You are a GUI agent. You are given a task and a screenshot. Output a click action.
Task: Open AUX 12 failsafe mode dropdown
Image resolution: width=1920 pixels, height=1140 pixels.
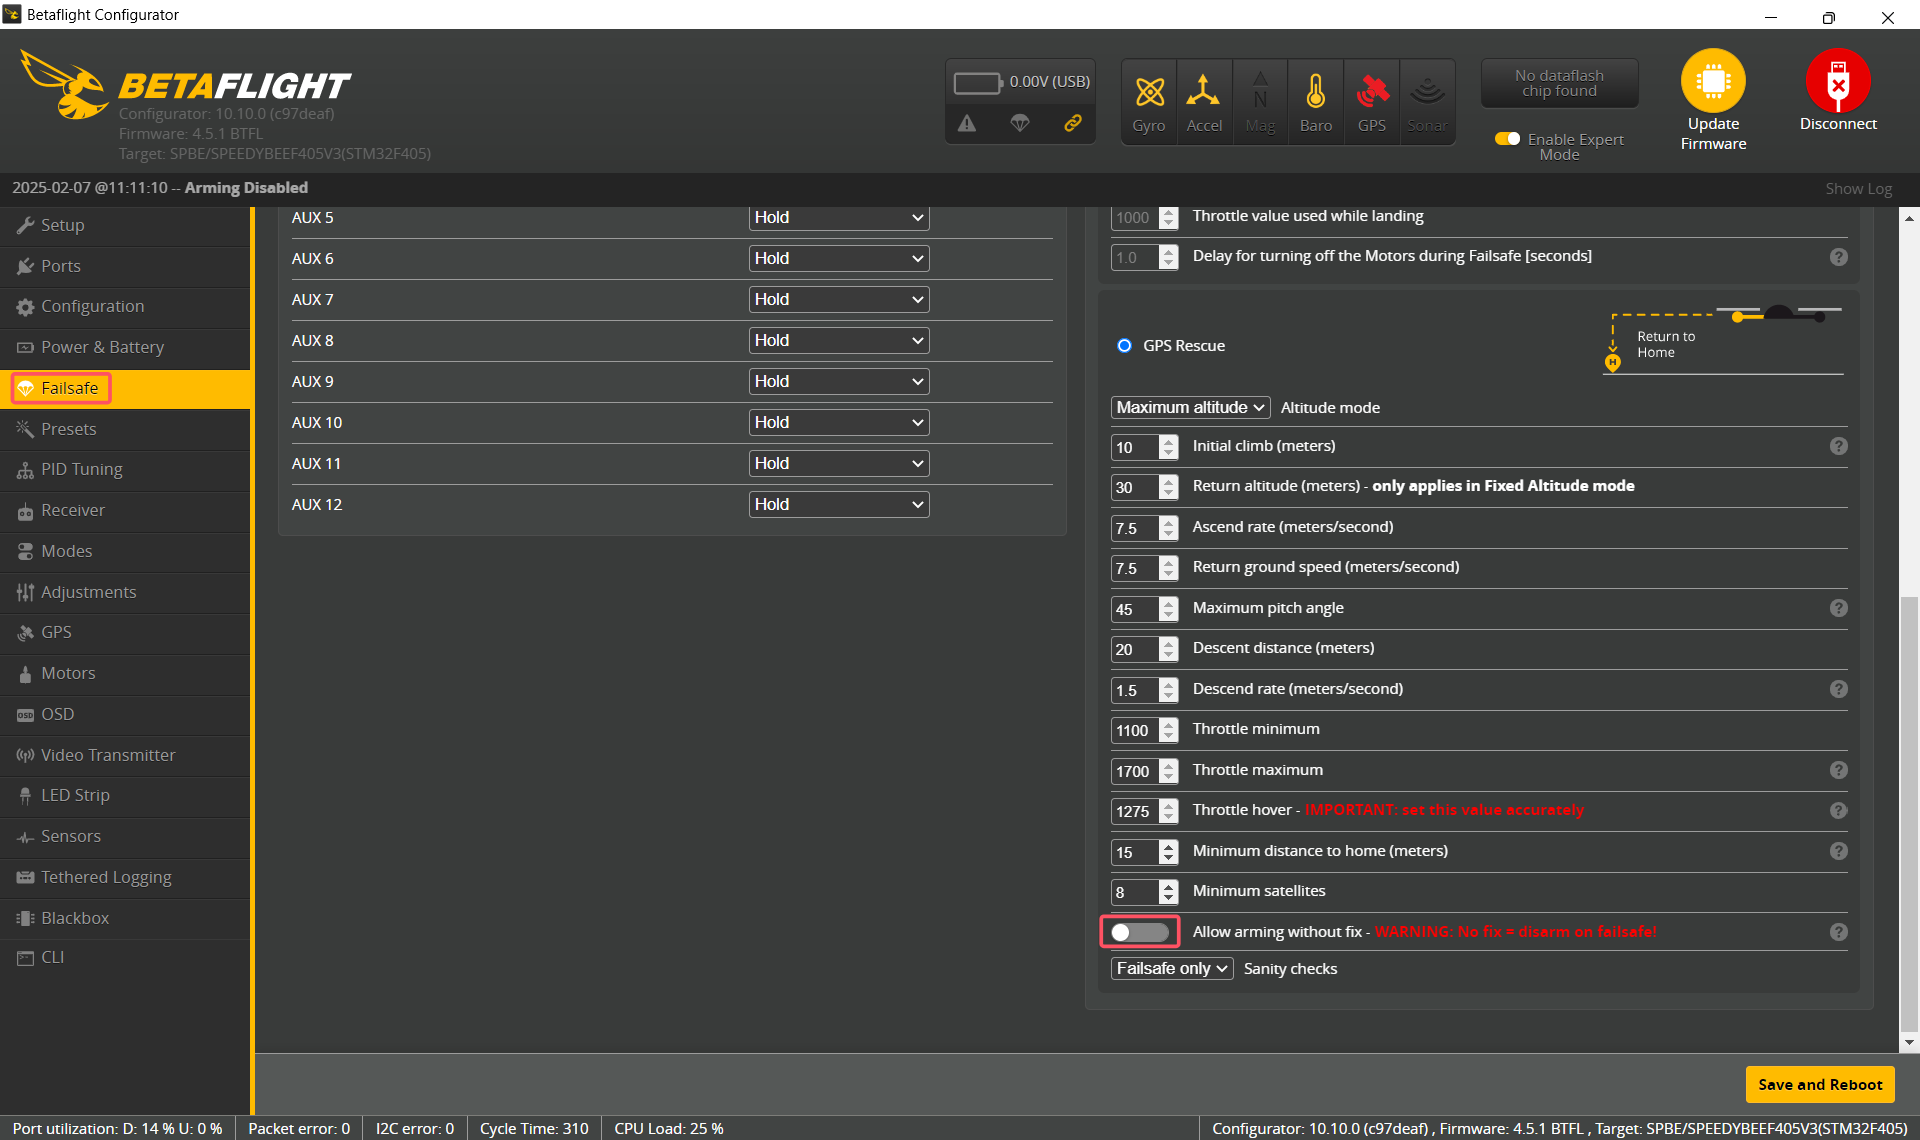click(839, 505)
